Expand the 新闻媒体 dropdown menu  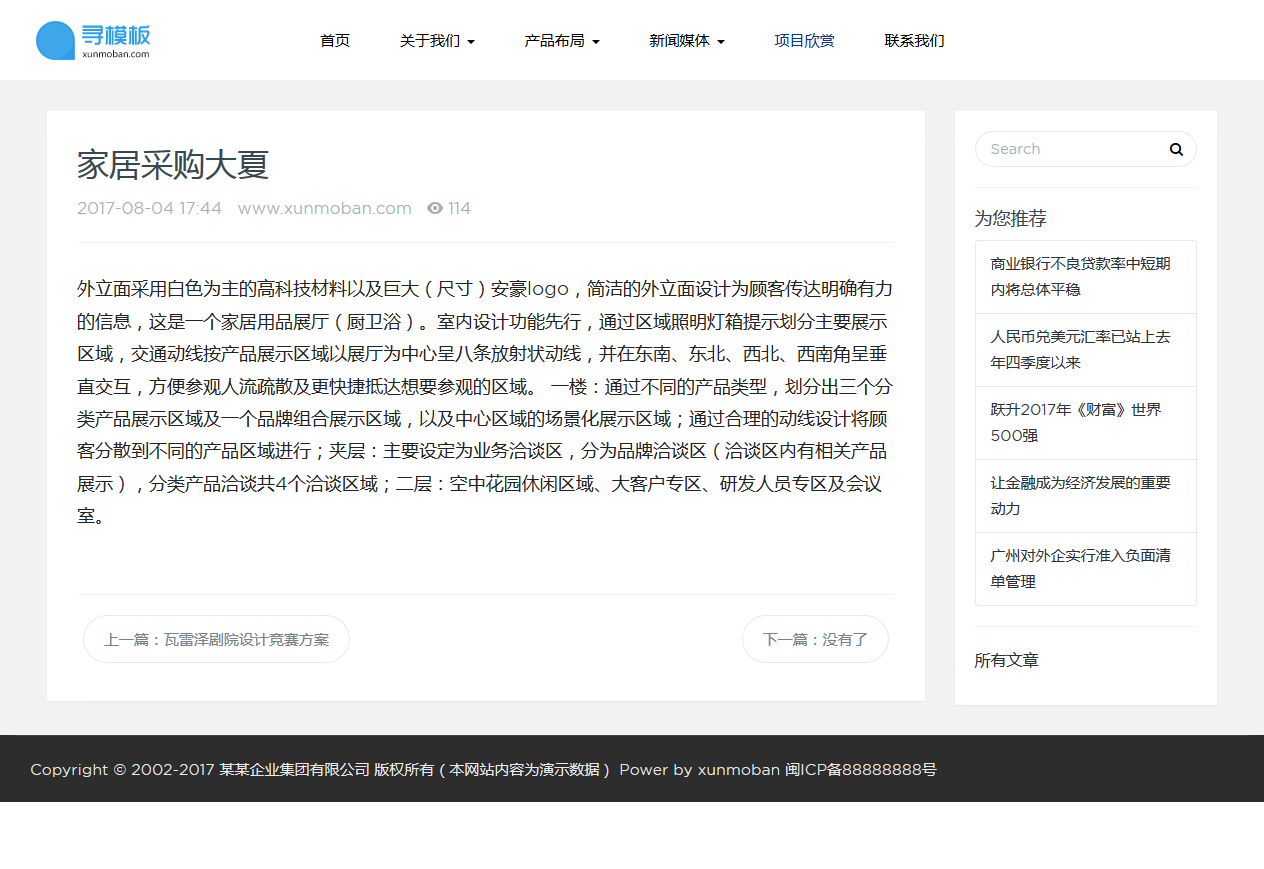click(686, 41)
